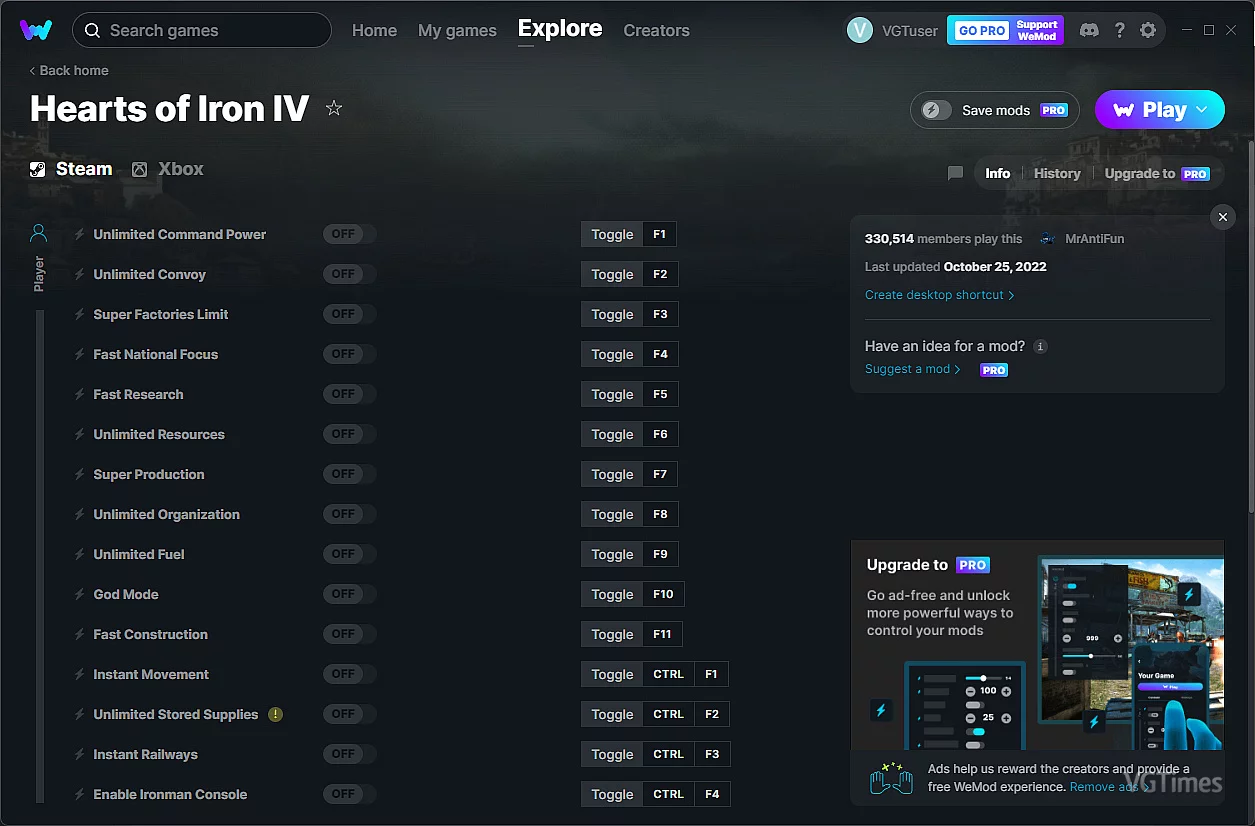Click lightning icon beside Unlimited Fuel
This screenshot has width=1255, height=826.
tap(80, 554)
